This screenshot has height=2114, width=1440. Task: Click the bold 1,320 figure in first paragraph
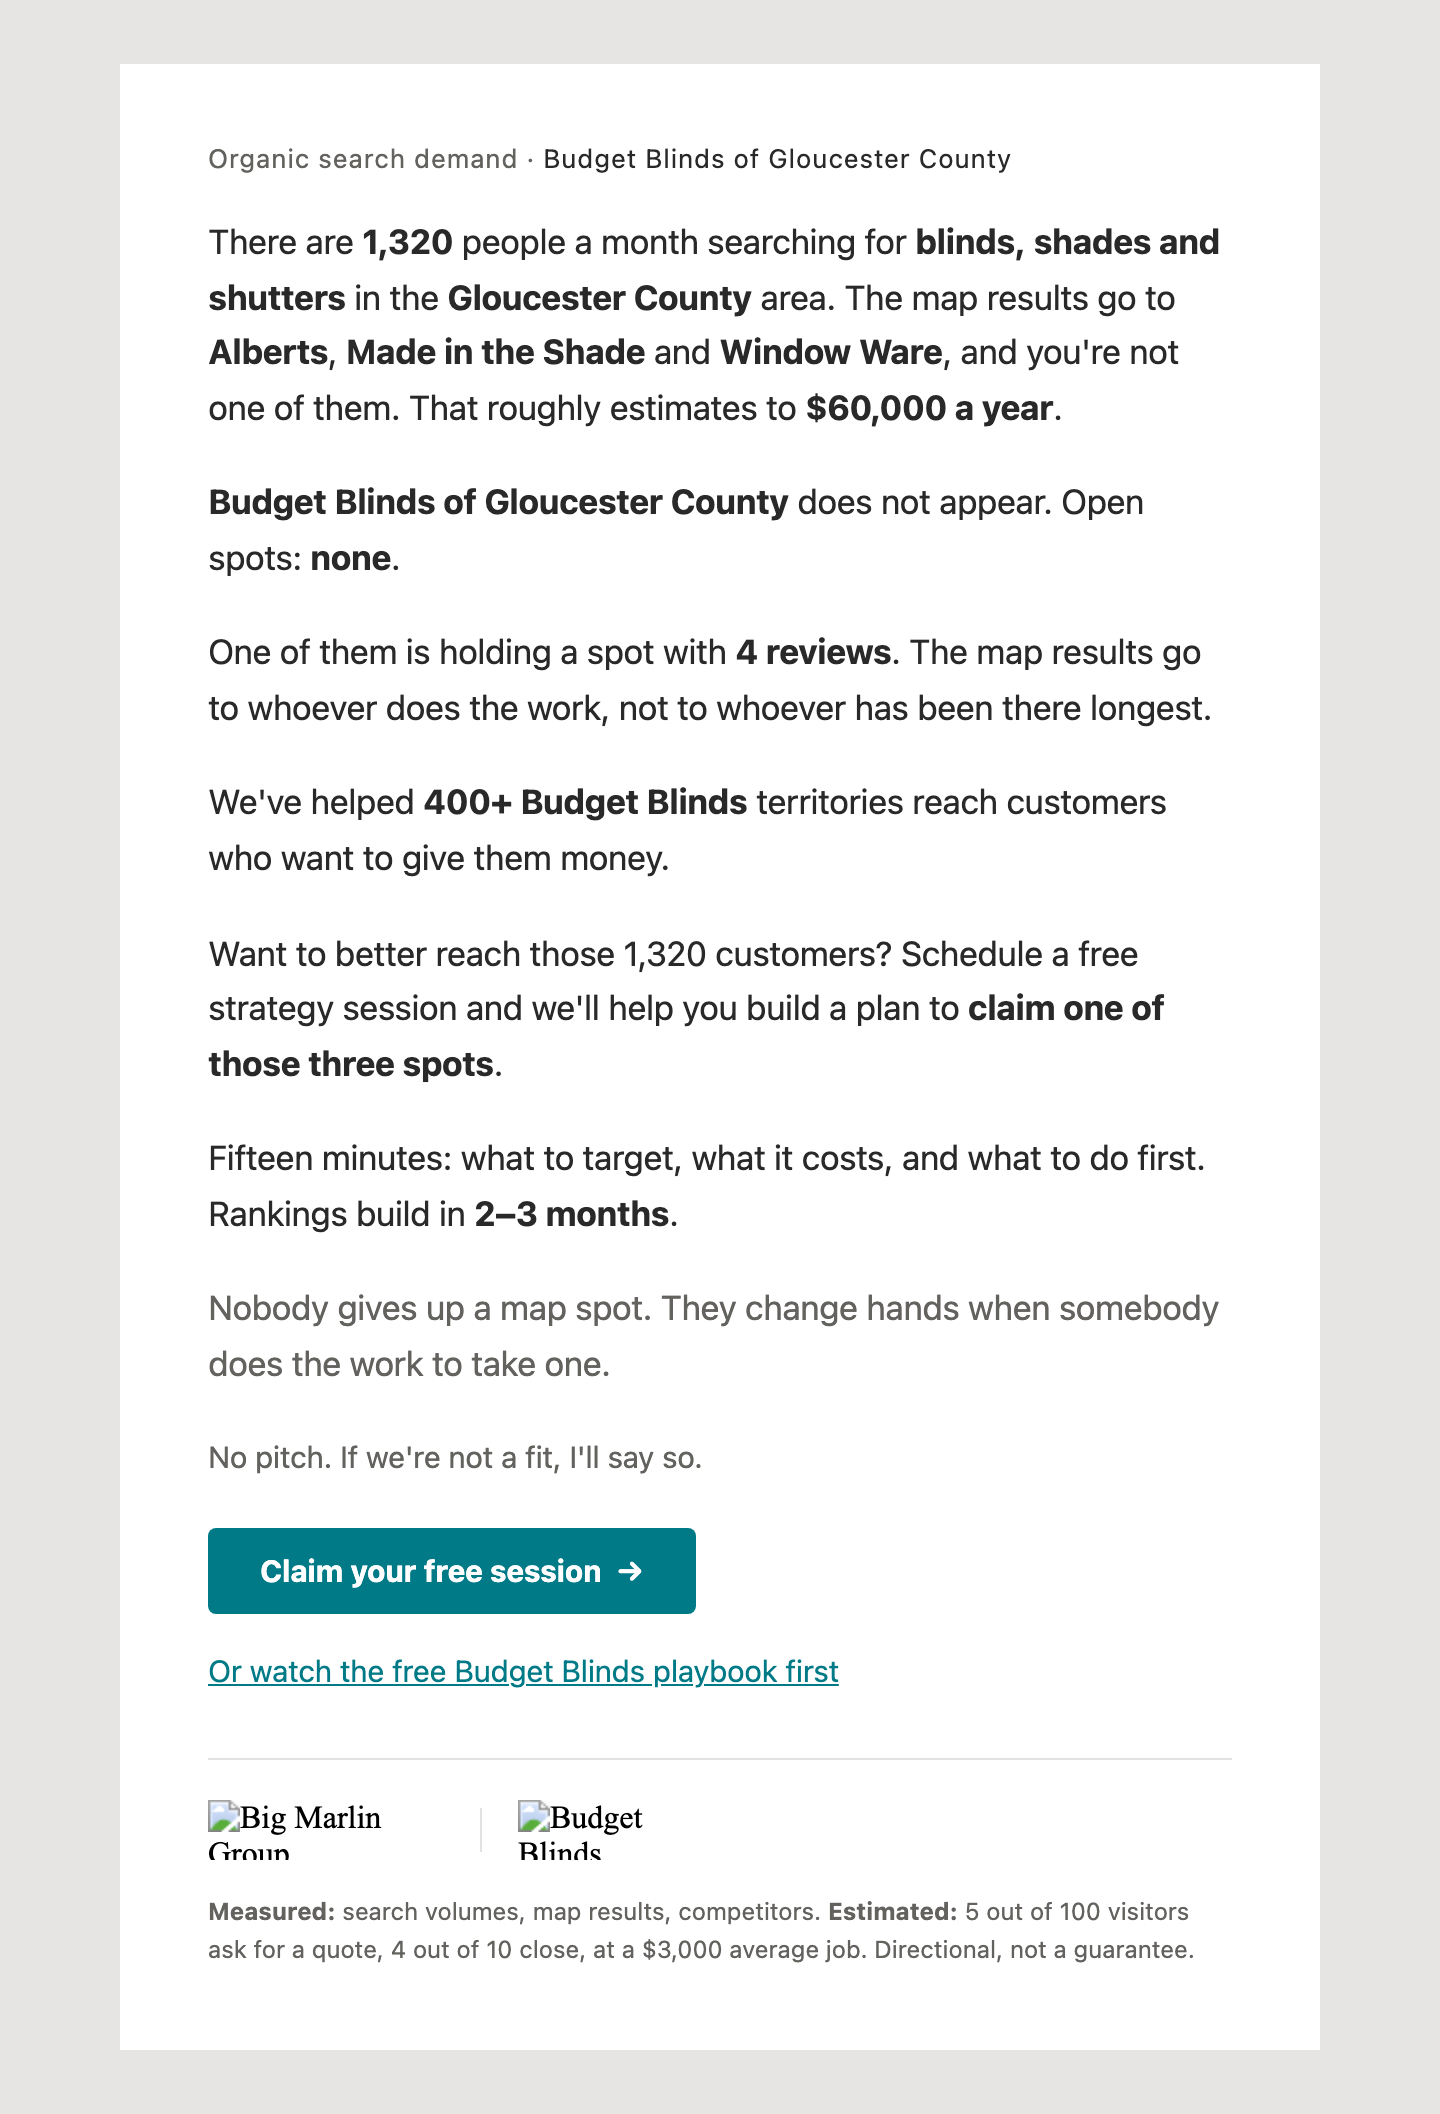(x=407, y=242)
